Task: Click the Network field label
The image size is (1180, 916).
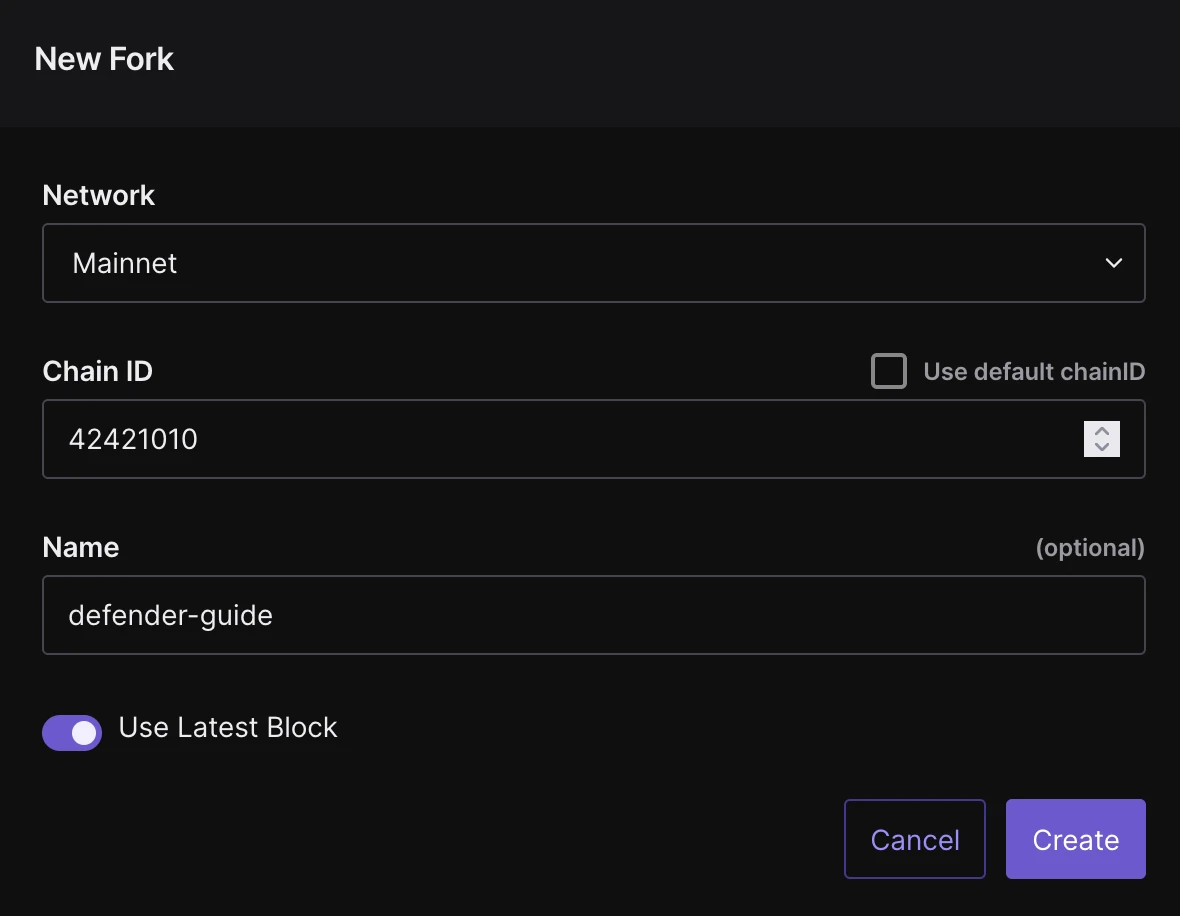Action: coord(98,195)
